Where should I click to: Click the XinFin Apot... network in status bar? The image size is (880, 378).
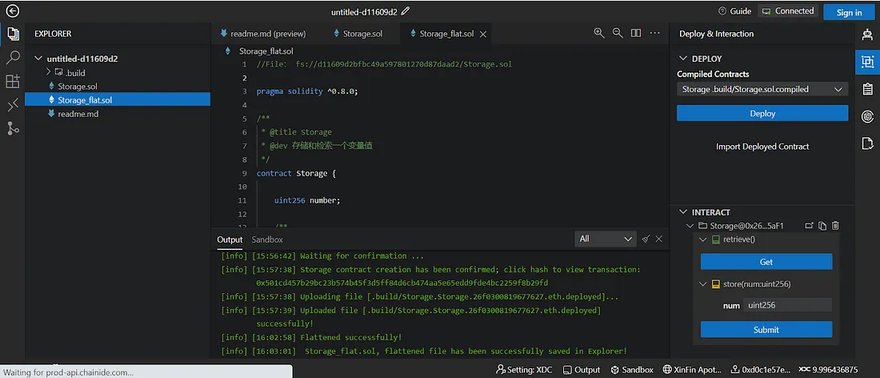point(692,370)
